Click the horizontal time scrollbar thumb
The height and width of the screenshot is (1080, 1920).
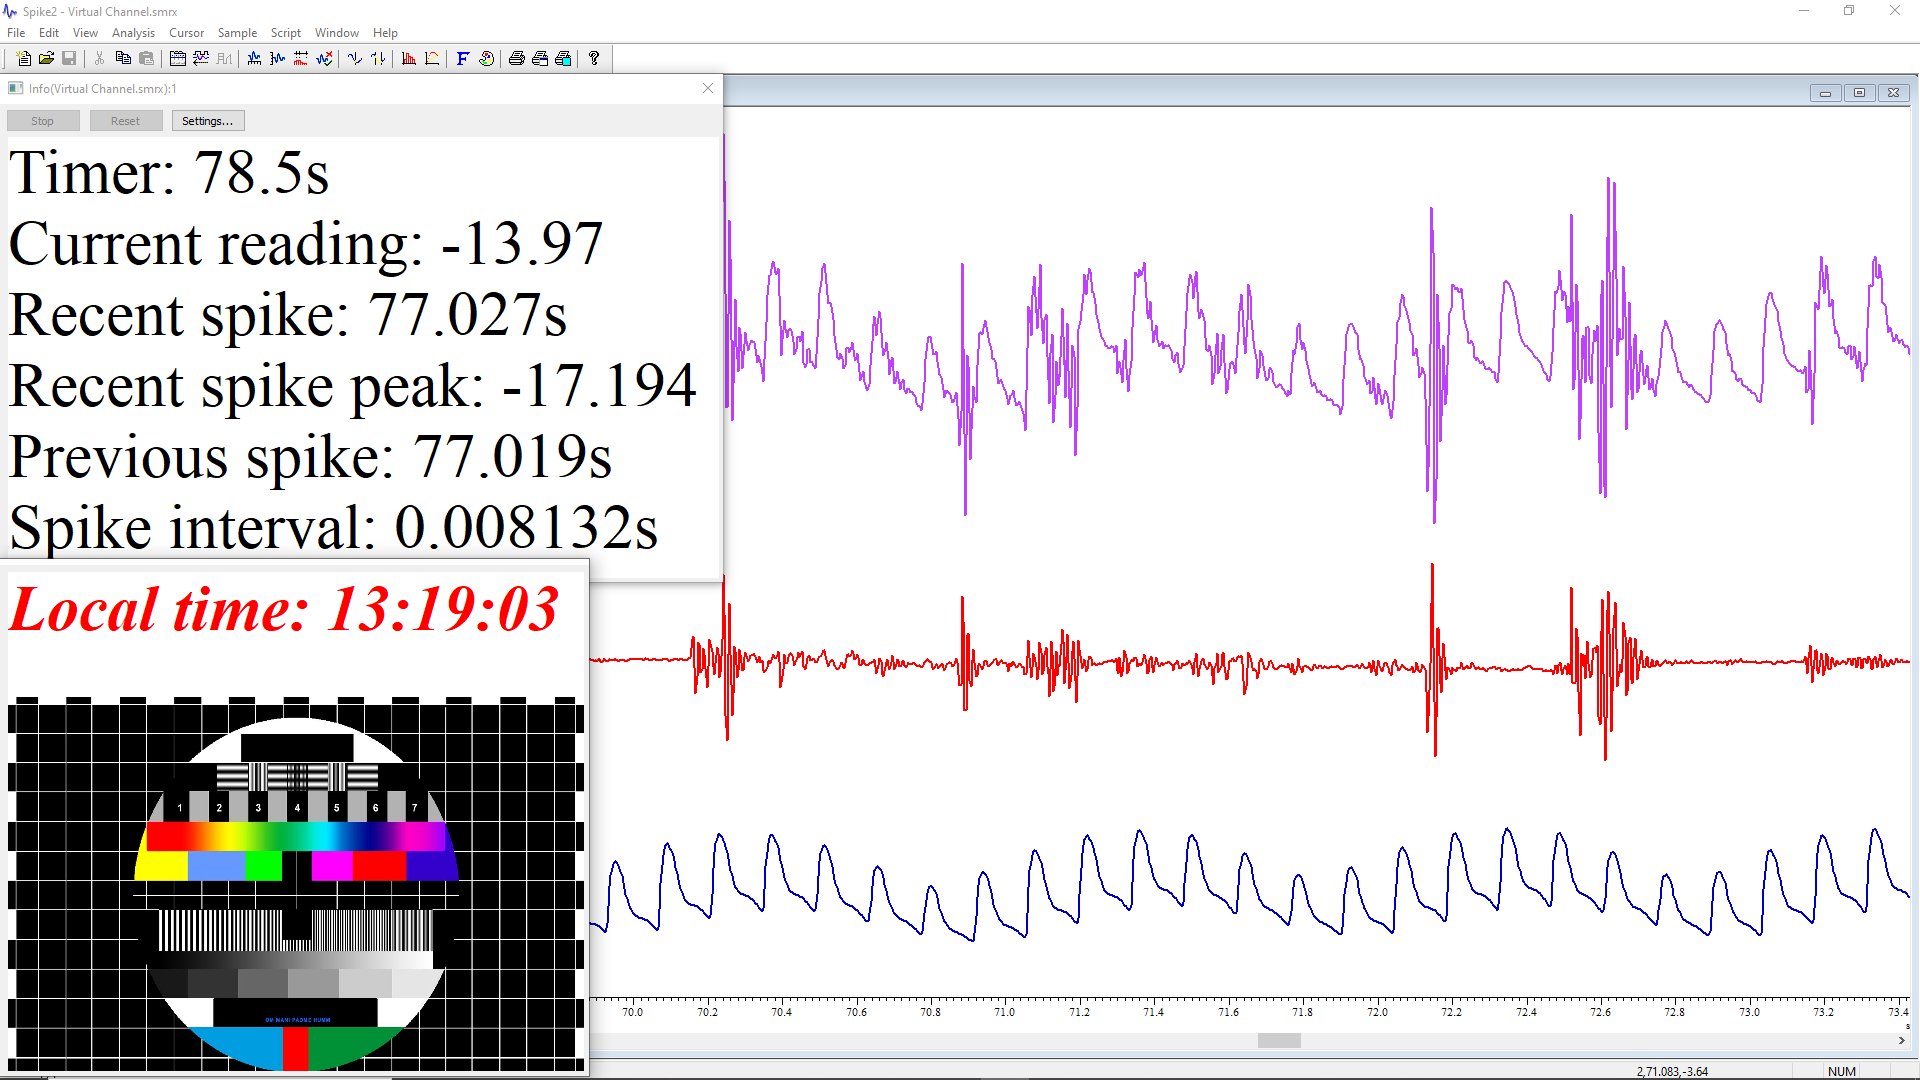pyautogui.click(x=1279, y=1041)
